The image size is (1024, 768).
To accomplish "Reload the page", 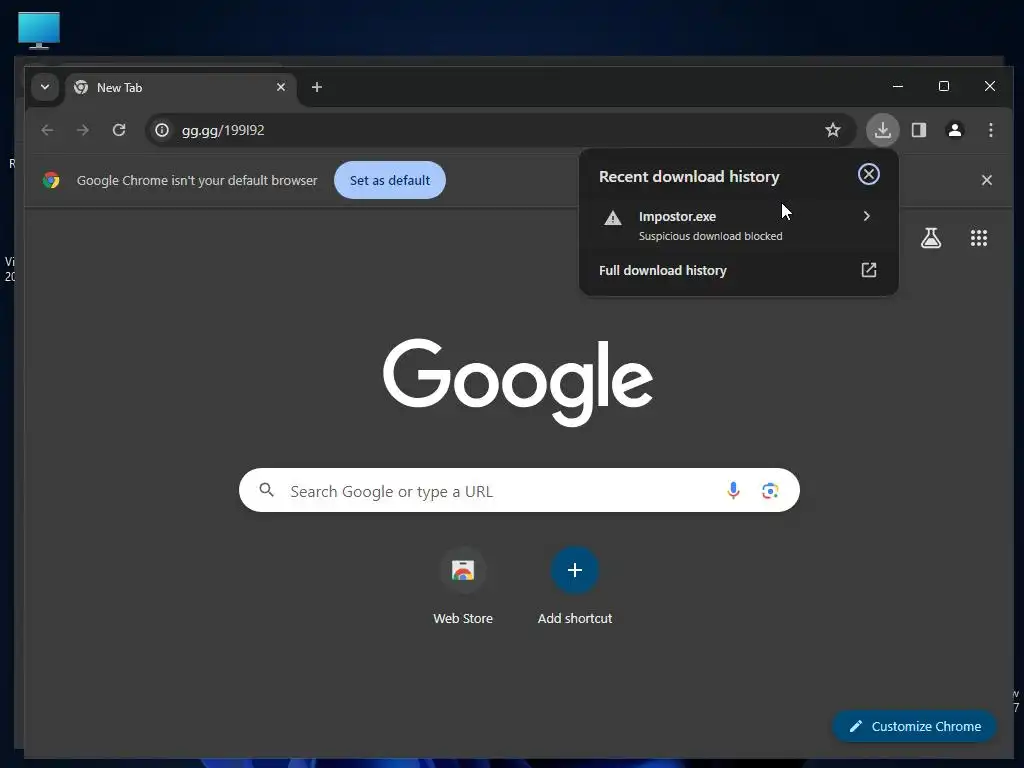I will point(119,130).
